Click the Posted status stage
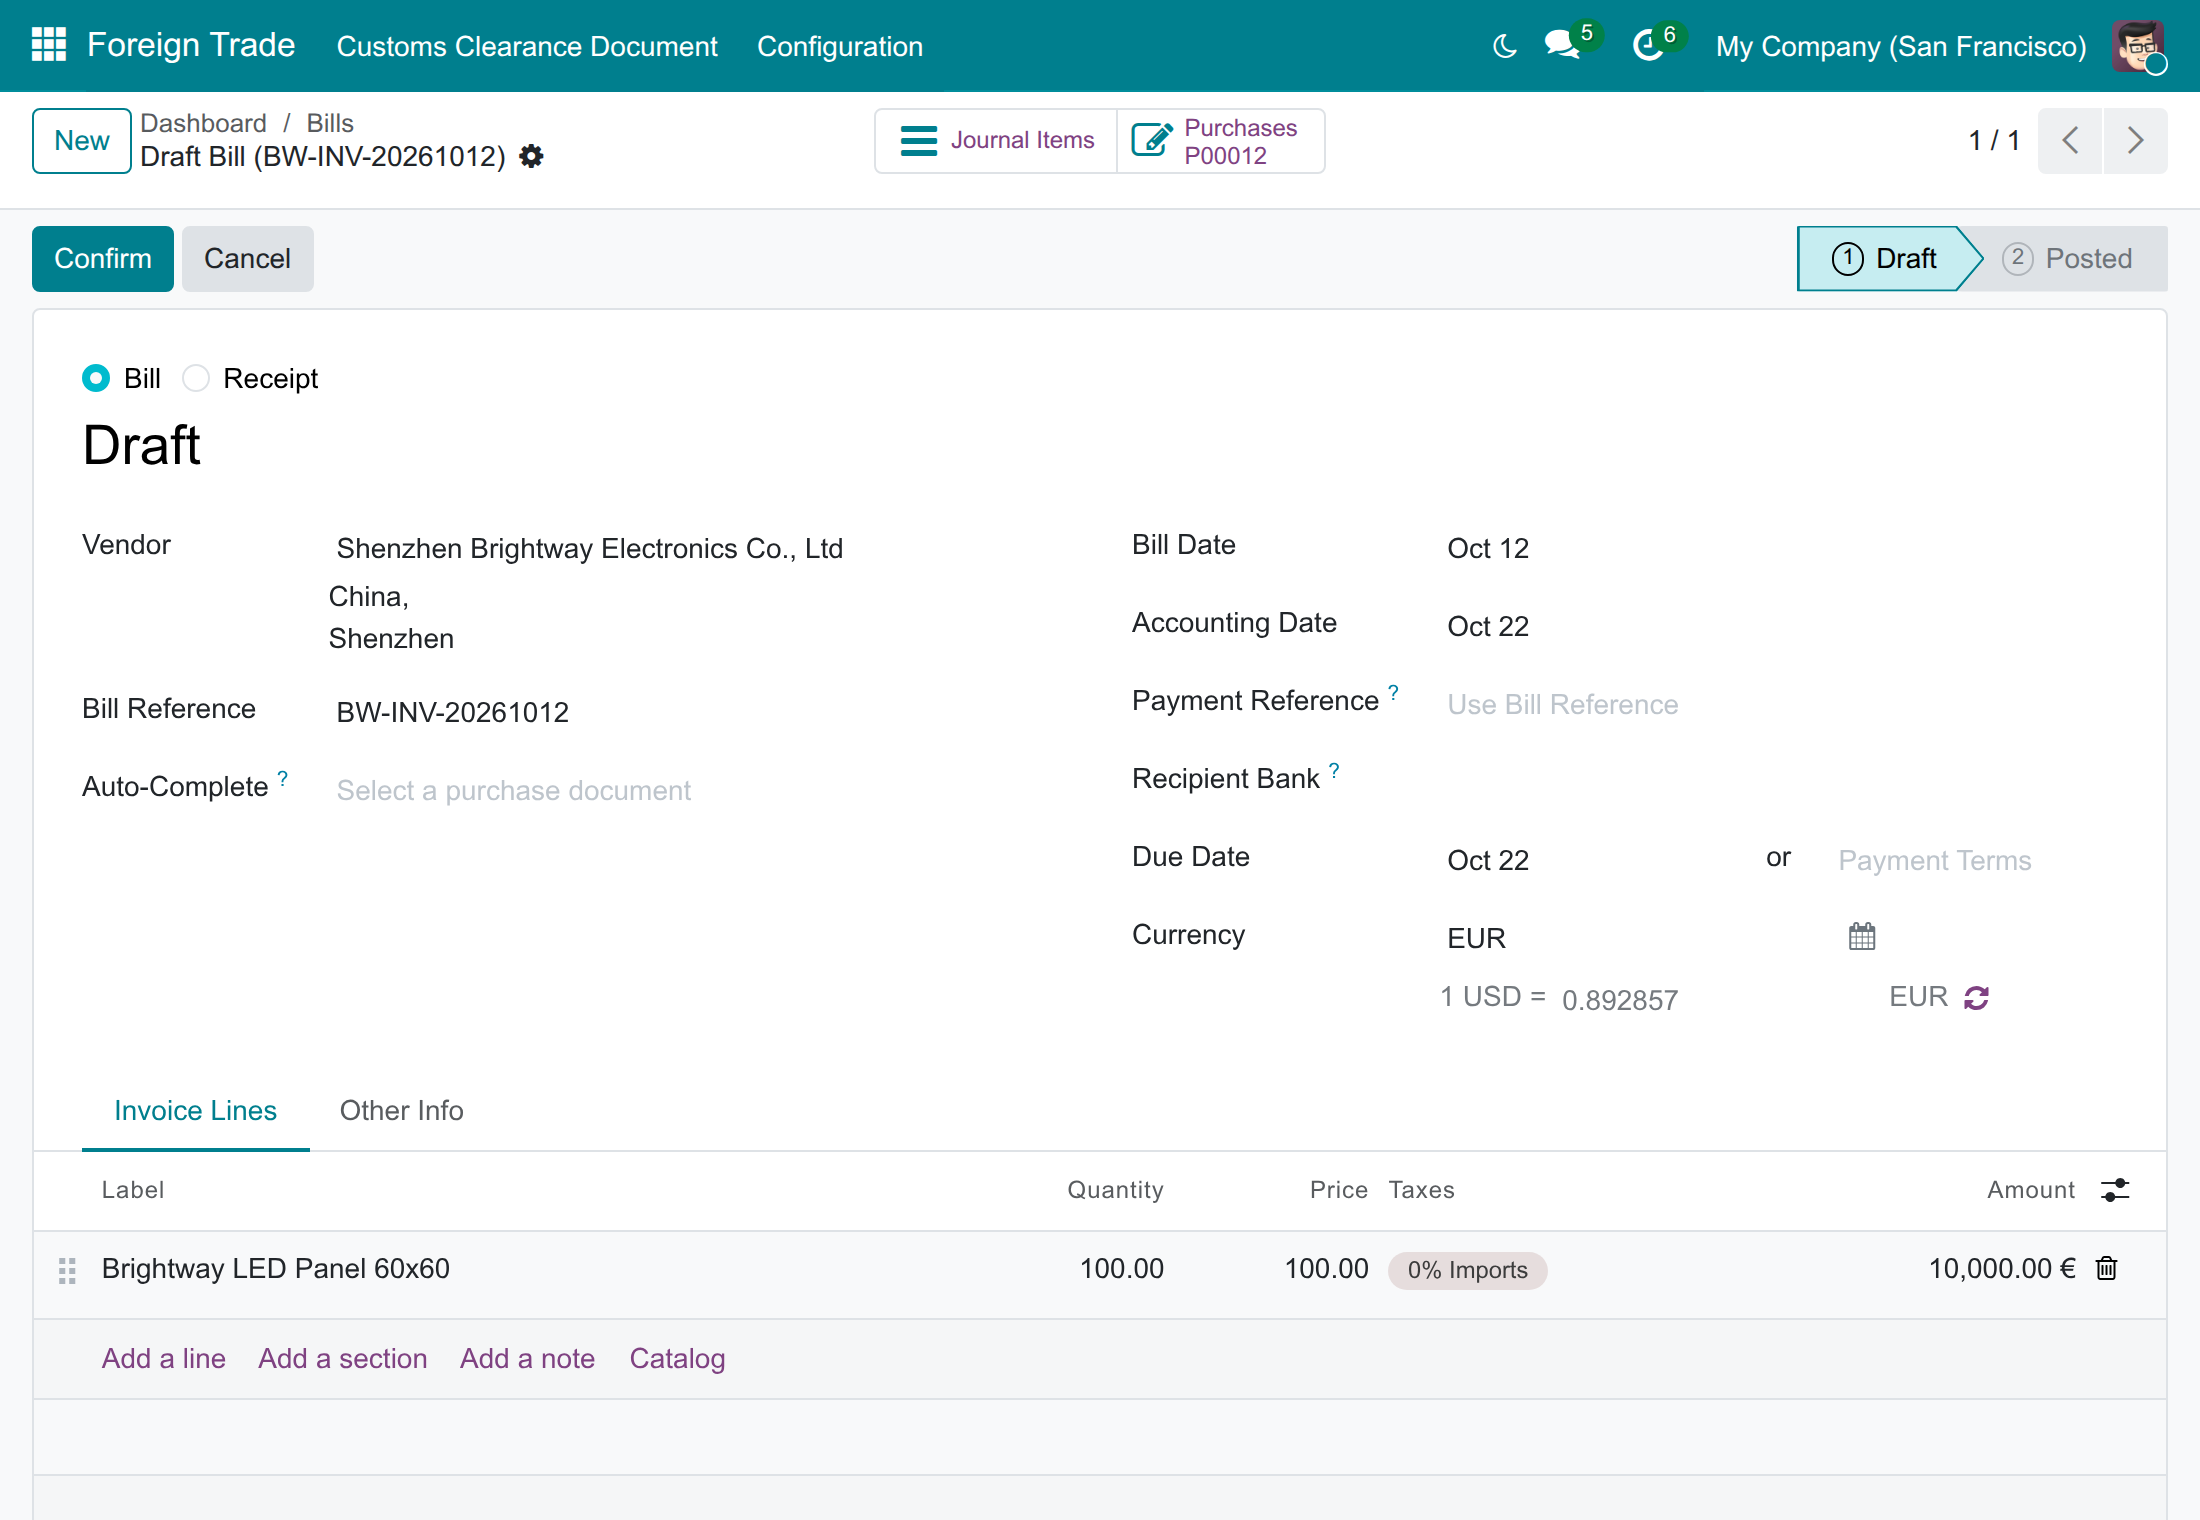Screen dimensions: 2200x1520 click(x=2067, y=259)
